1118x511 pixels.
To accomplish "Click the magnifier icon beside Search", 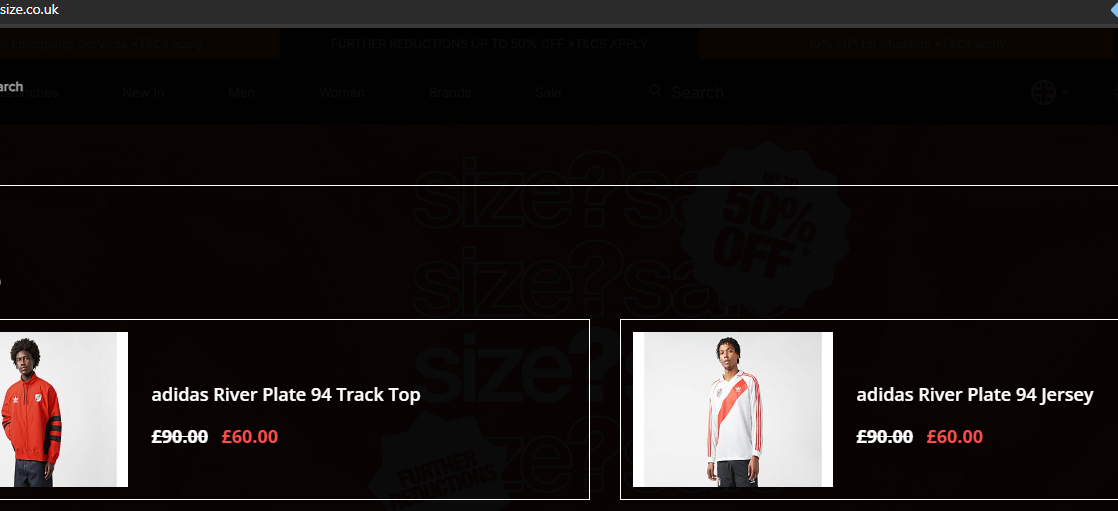I will click(x=655, y=91).
